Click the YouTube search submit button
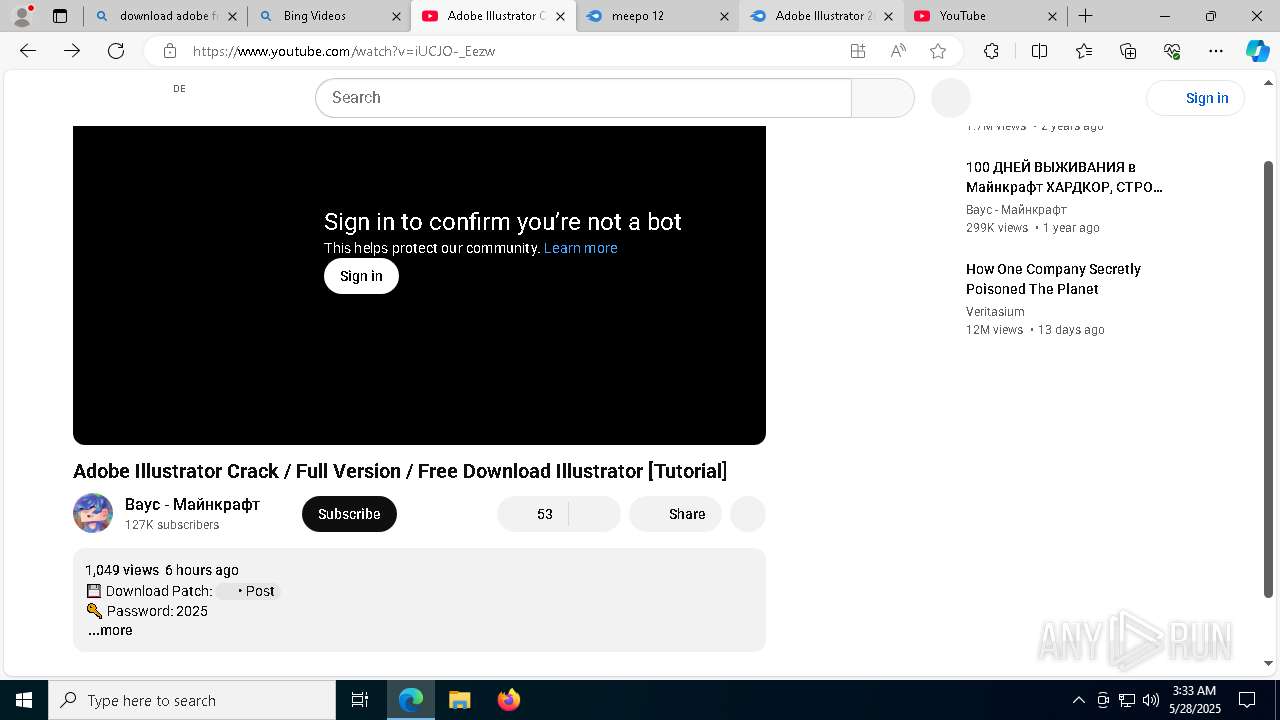1280x720 pixels. [883, 98]
